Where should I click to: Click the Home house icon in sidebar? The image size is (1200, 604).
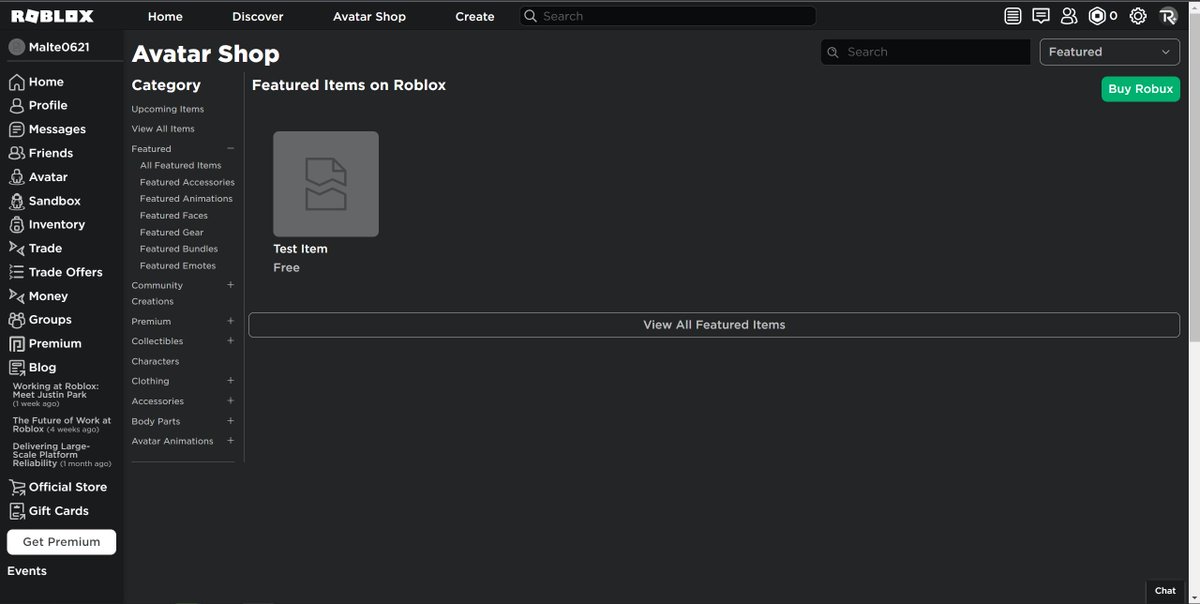pos(16,82)
